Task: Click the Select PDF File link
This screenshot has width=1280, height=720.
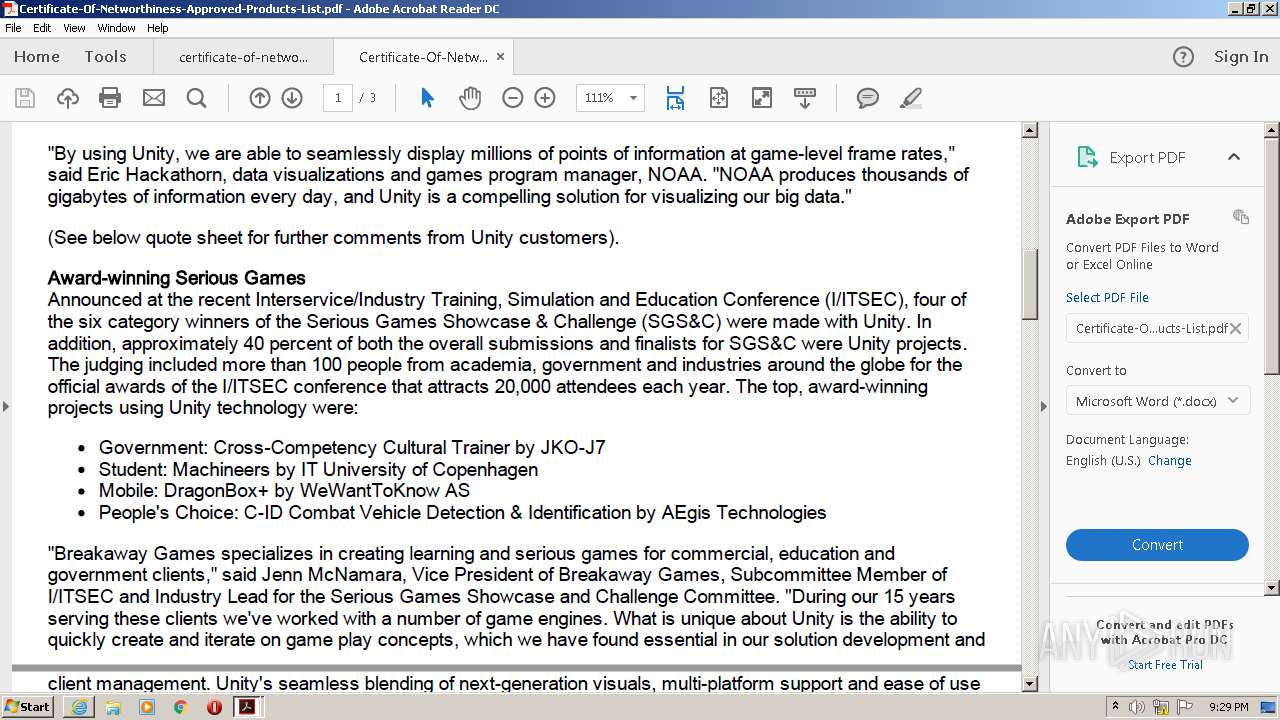Action: [1107, 298]
